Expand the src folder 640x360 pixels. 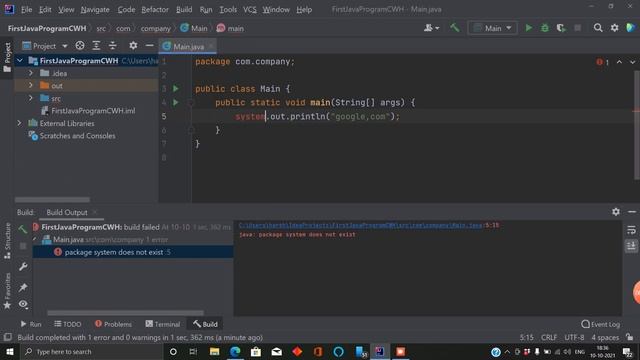click(31, 98)
